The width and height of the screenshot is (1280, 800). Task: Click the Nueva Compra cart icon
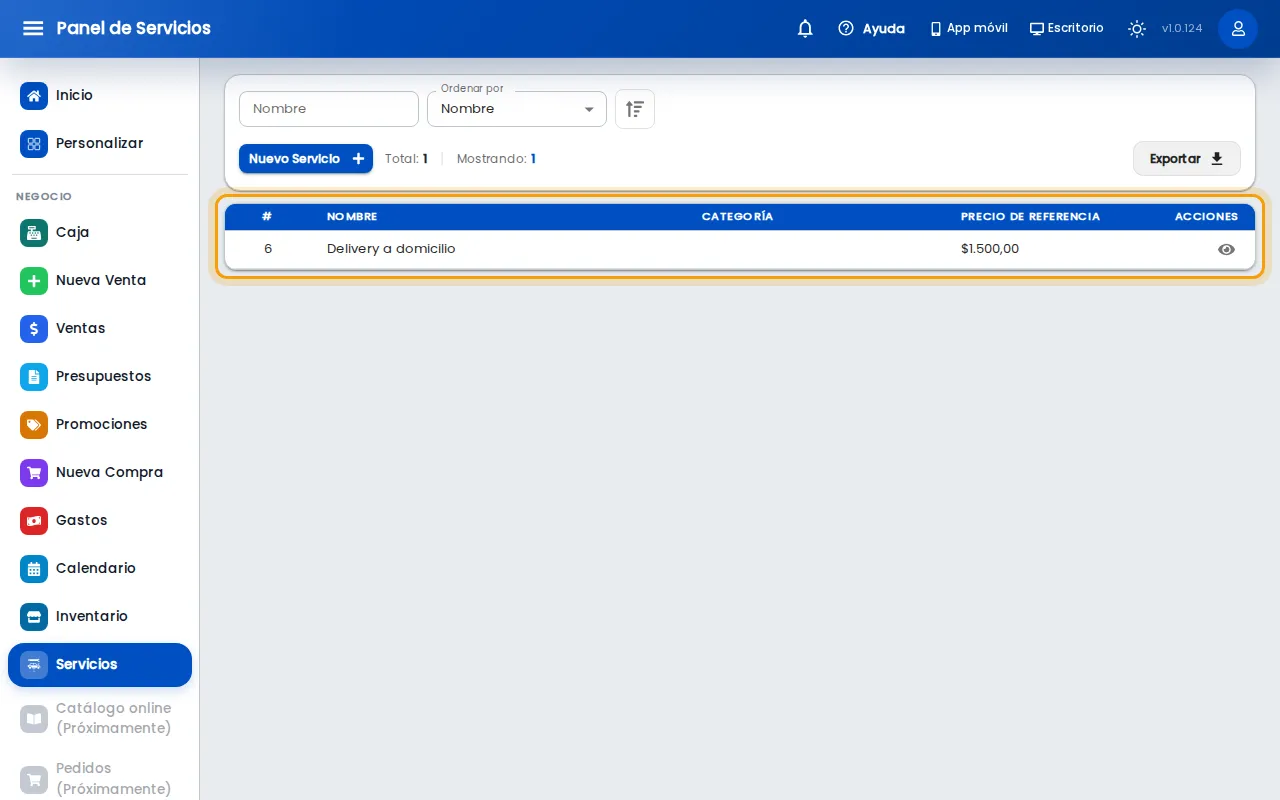tap(34, 473)
